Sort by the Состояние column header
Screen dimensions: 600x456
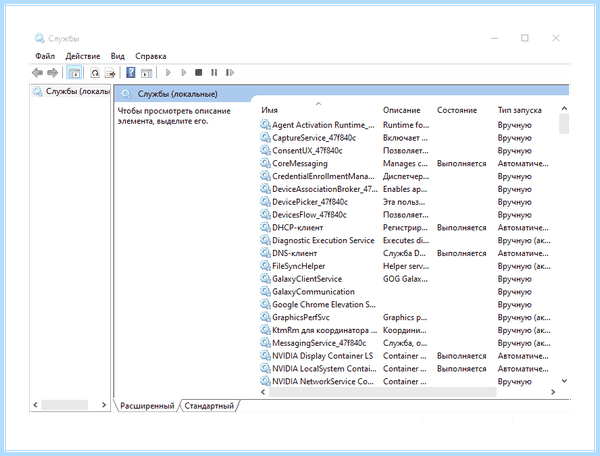click(x=457, y=110)
